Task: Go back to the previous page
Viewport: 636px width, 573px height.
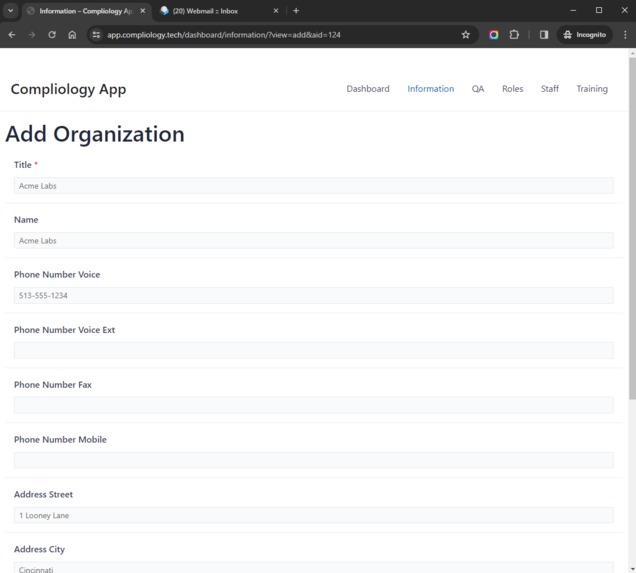Action: click(12, 35)
